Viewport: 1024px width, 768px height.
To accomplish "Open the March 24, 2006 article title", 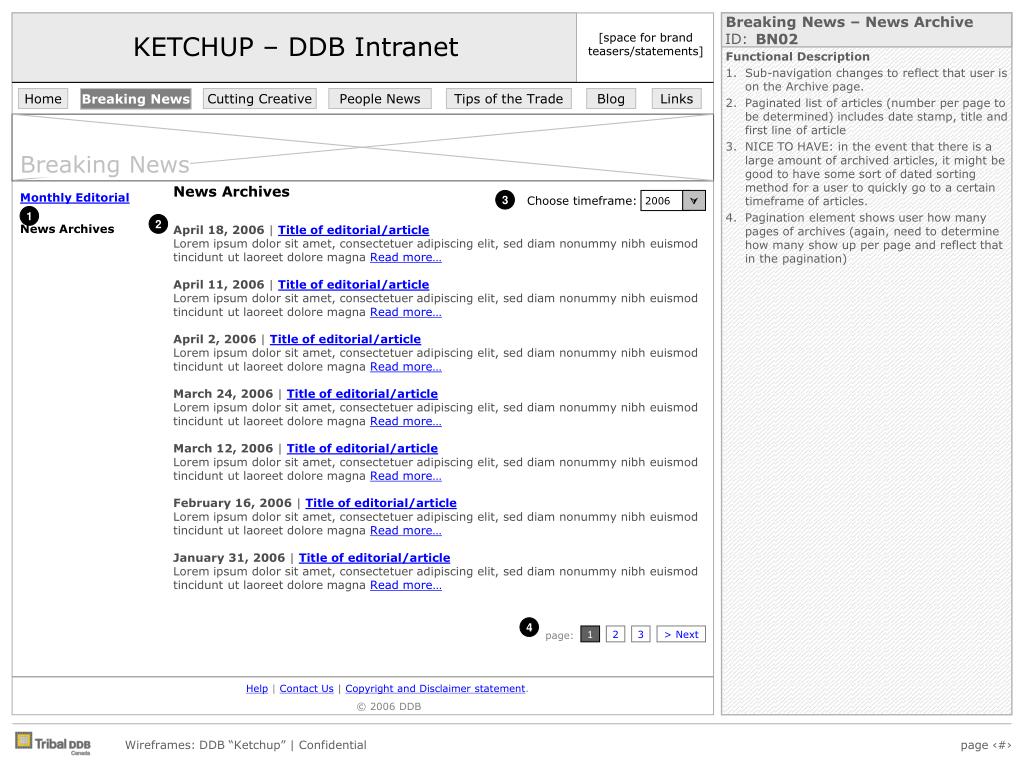I will tap(362, 394).
